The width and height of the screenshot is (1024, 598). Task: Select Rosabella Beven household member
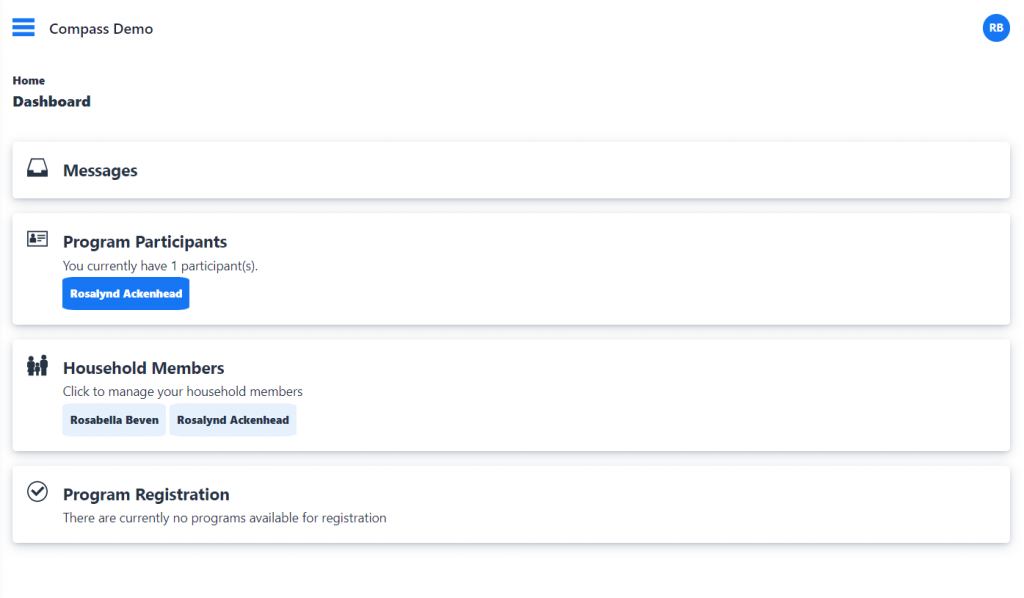pos(114,420)
